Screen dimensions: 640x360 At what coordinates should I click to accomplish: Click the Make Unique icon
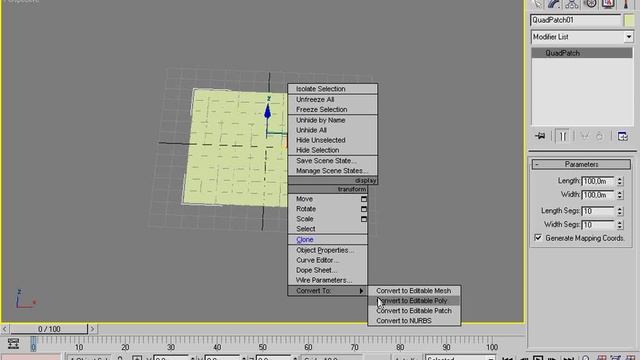click(584, 136)
